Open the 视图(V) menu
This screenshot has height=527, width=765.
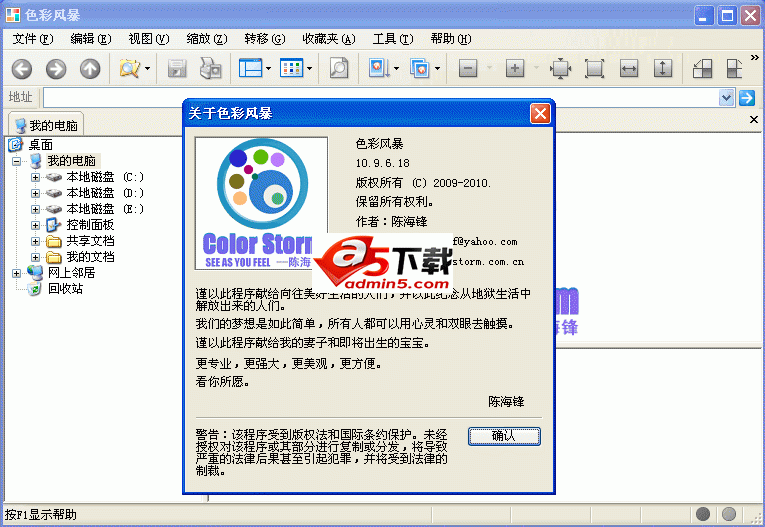click(x=148, y=39)
